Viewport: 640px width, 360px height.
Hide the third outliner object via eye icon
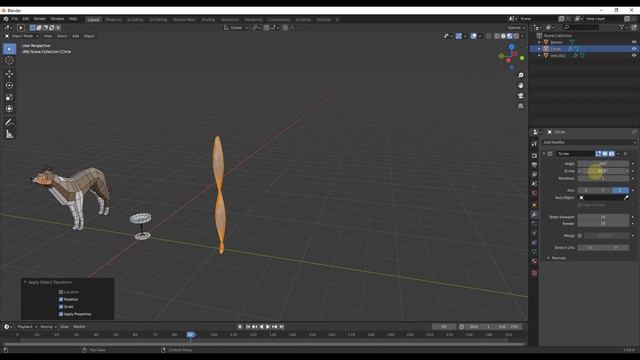634,56
